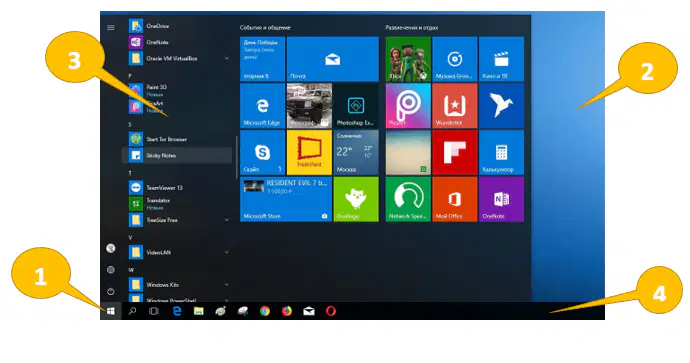This screenshot has width=690, height=363.
Task: Open the Calculator tile
Action: (501, 152)
